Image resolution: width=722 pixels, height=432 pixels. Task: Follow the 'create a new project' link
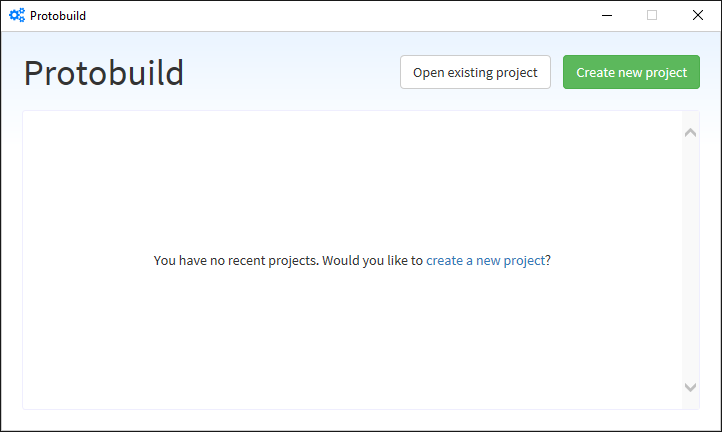click(x=485, y=261)
